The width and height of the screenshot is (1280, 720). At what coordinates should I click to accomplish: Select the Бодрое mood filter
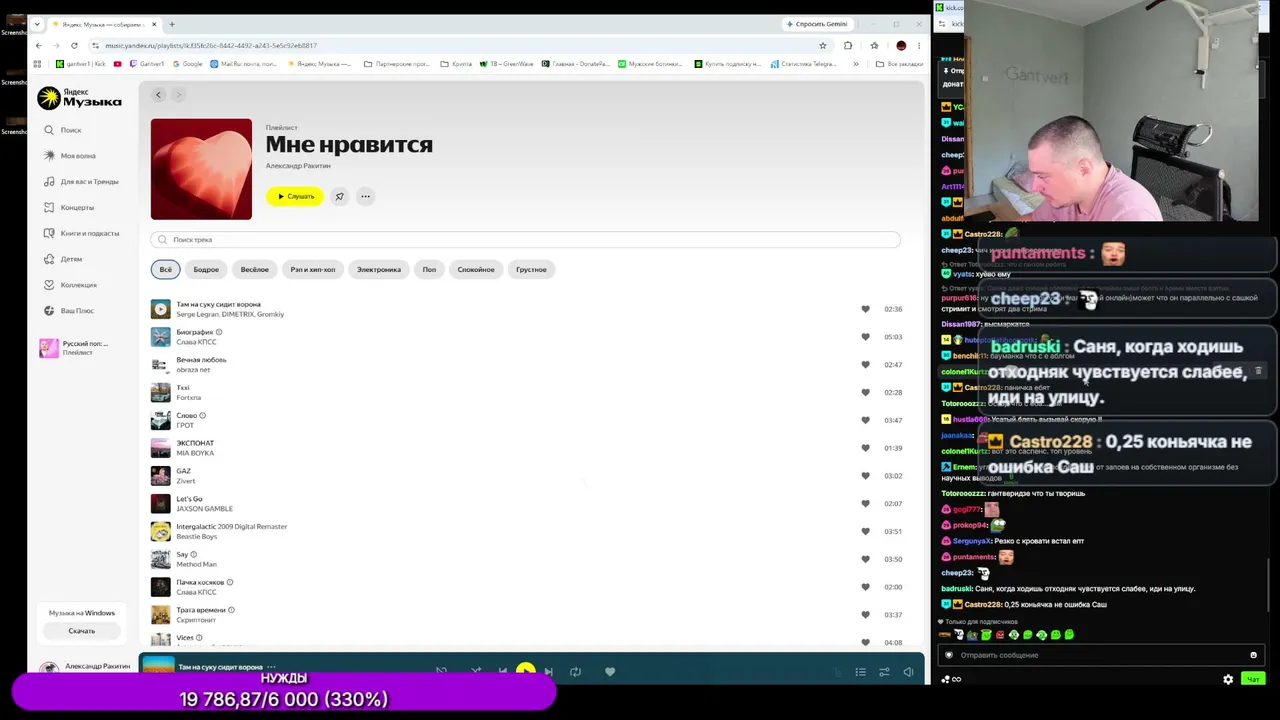click(206, 269)
